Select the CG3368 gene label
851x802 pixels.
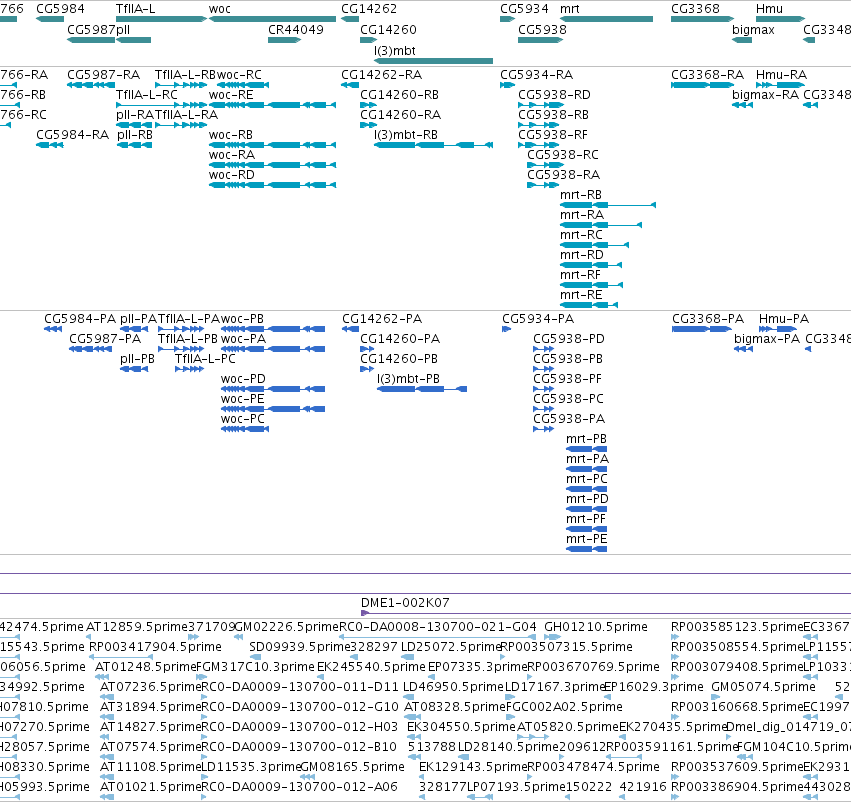[x=695, y=9]
